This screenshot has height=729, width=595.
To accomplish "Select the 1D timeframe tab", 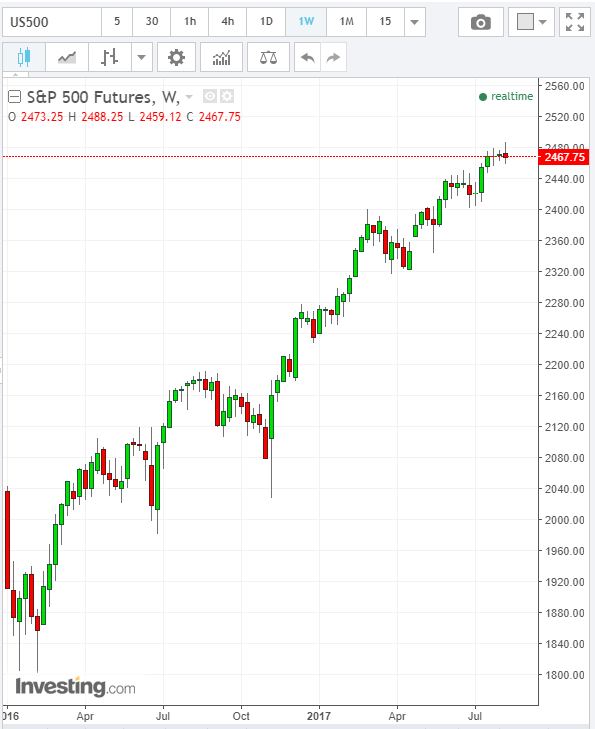I will pyautogui.click(x=266, y=22).
